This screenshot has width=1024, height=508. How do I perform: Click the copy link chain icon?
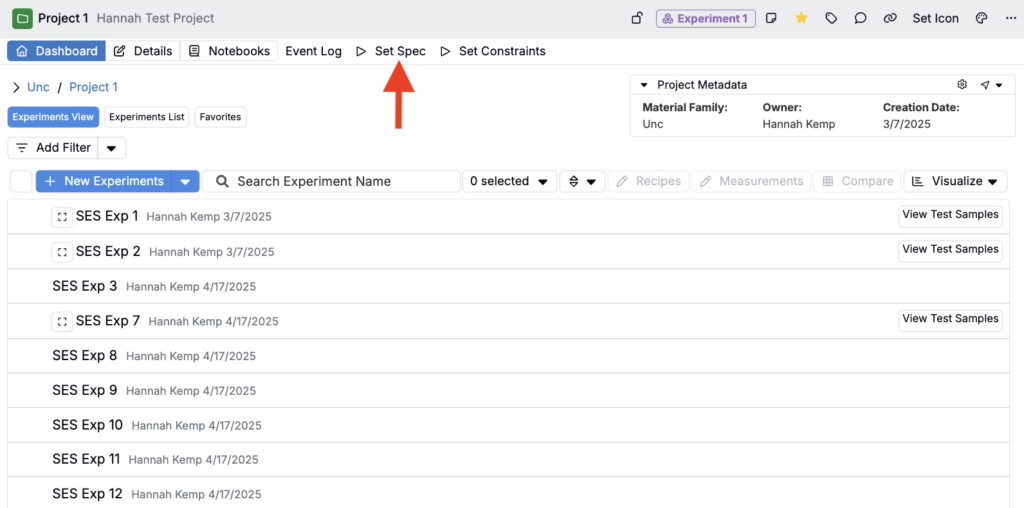click(889, 18)
